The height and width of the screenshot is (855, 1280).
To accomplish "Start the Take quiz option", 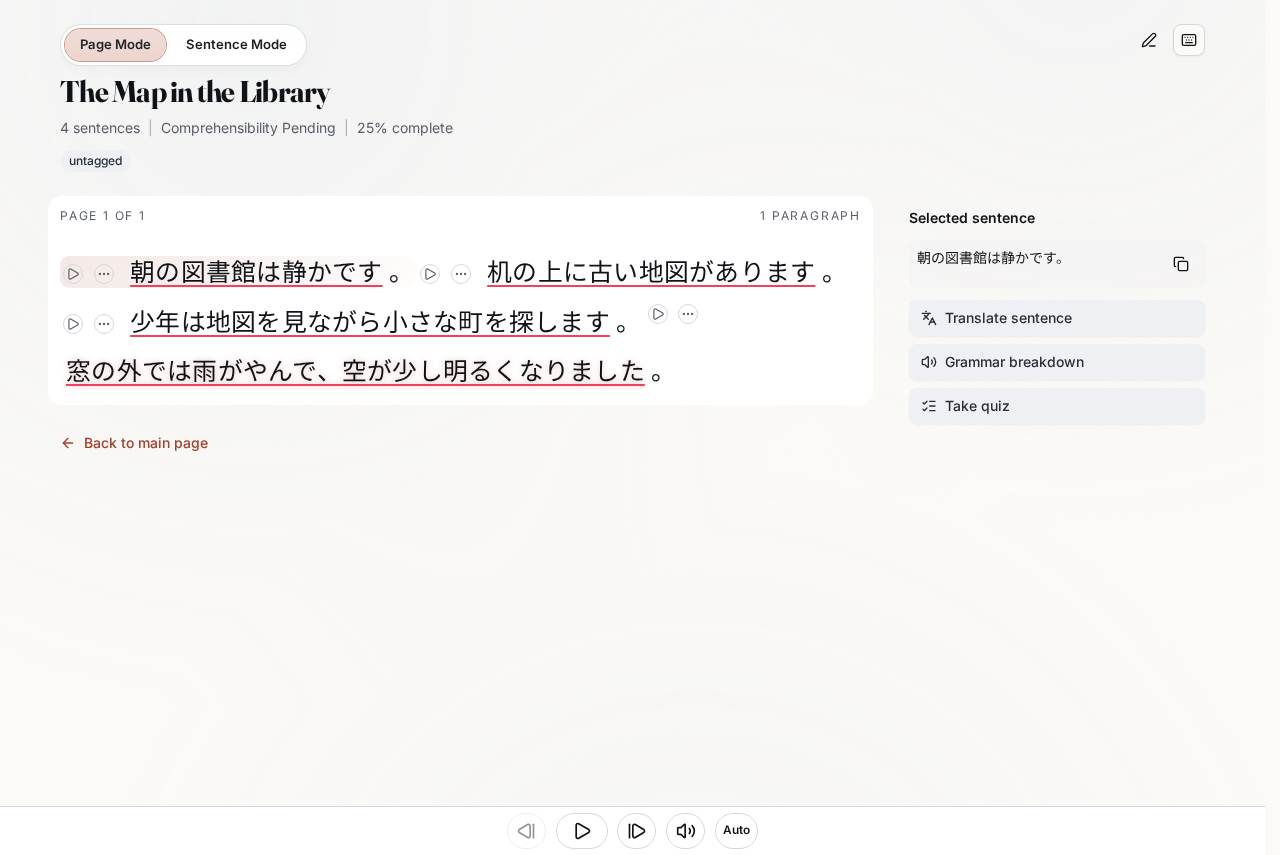I will [x=1057, y=406].
